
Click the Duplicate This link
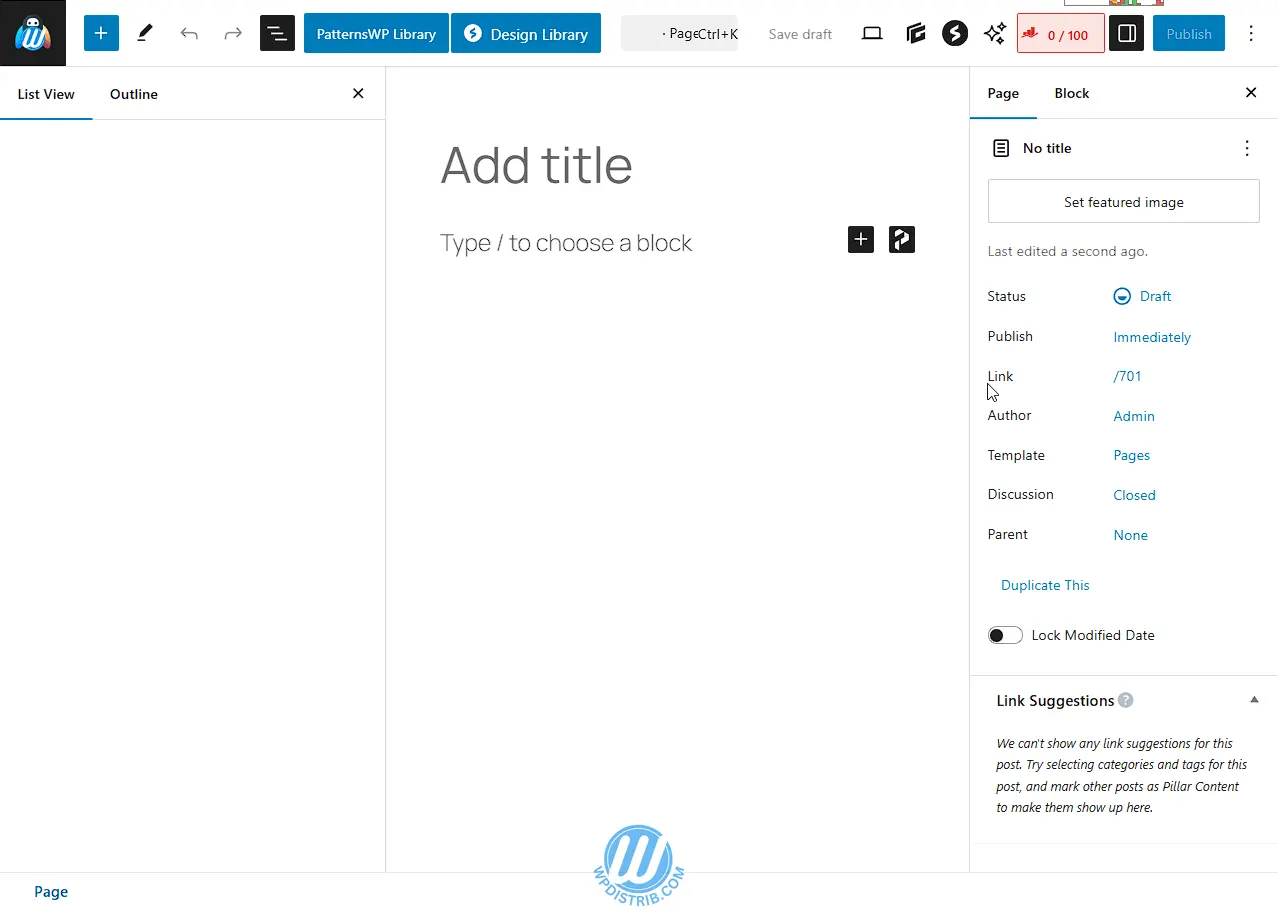coord(1045,585)
